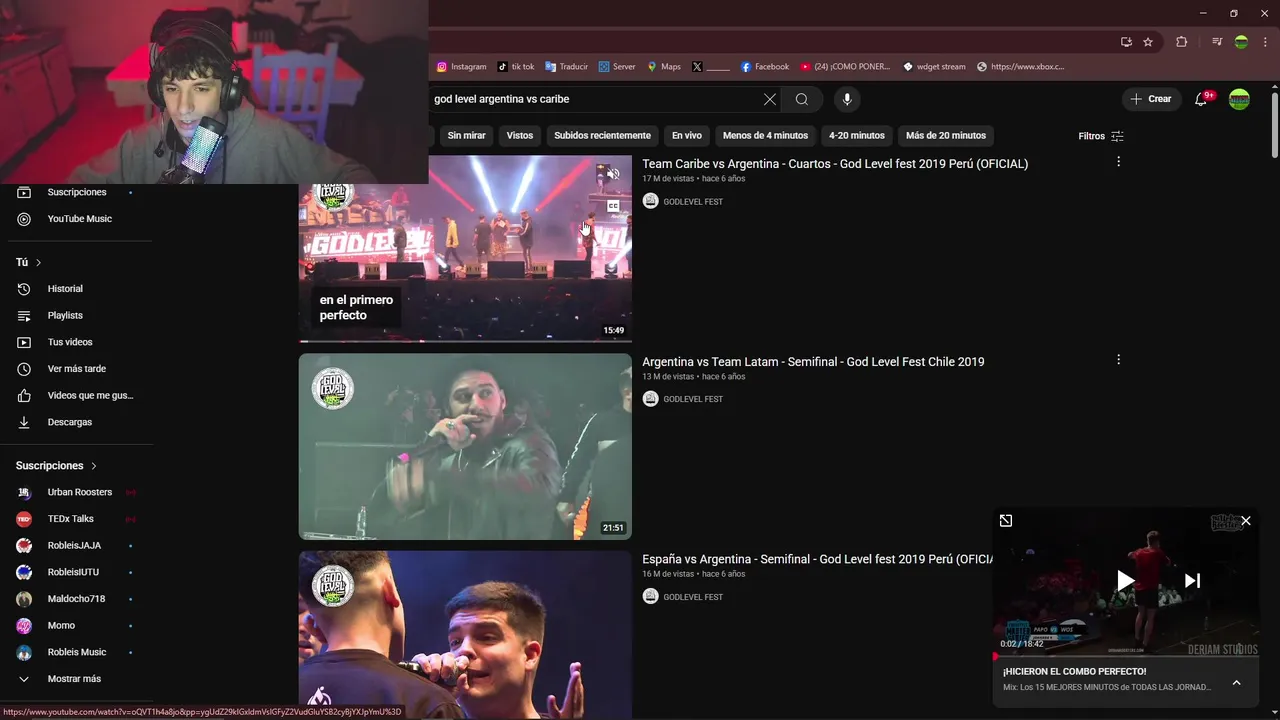Select the En vivo filter chip
The width and height of the screenshot is (1280, 720).
point(687,135)
